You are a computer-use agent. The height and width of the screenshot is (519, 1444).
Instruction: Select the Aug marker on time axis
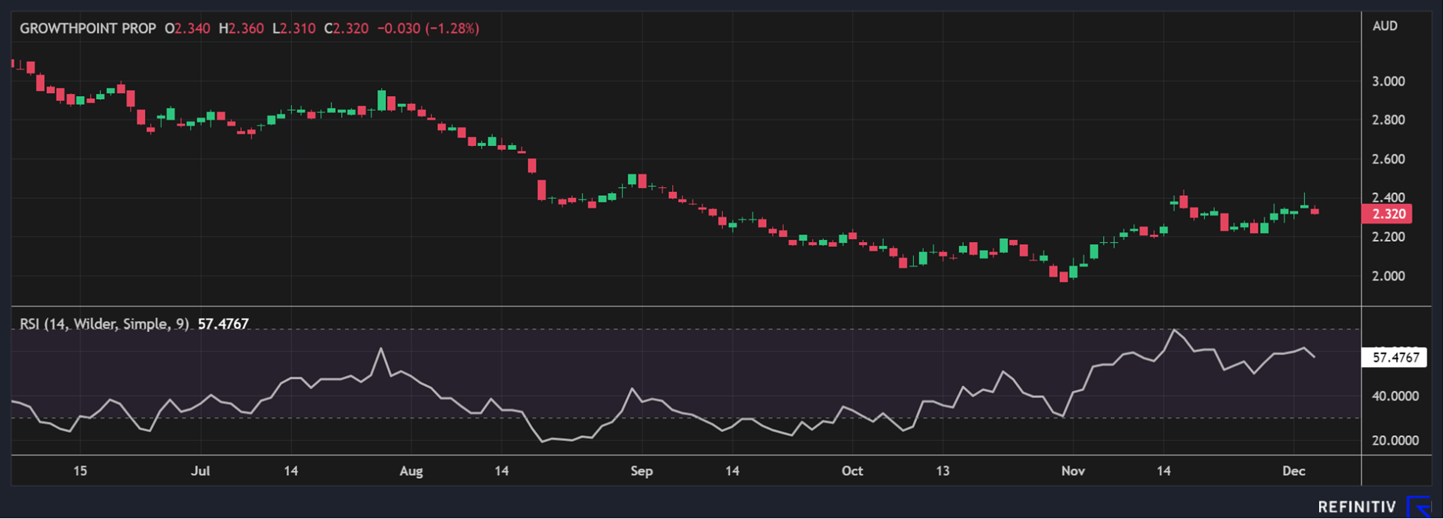411,471
